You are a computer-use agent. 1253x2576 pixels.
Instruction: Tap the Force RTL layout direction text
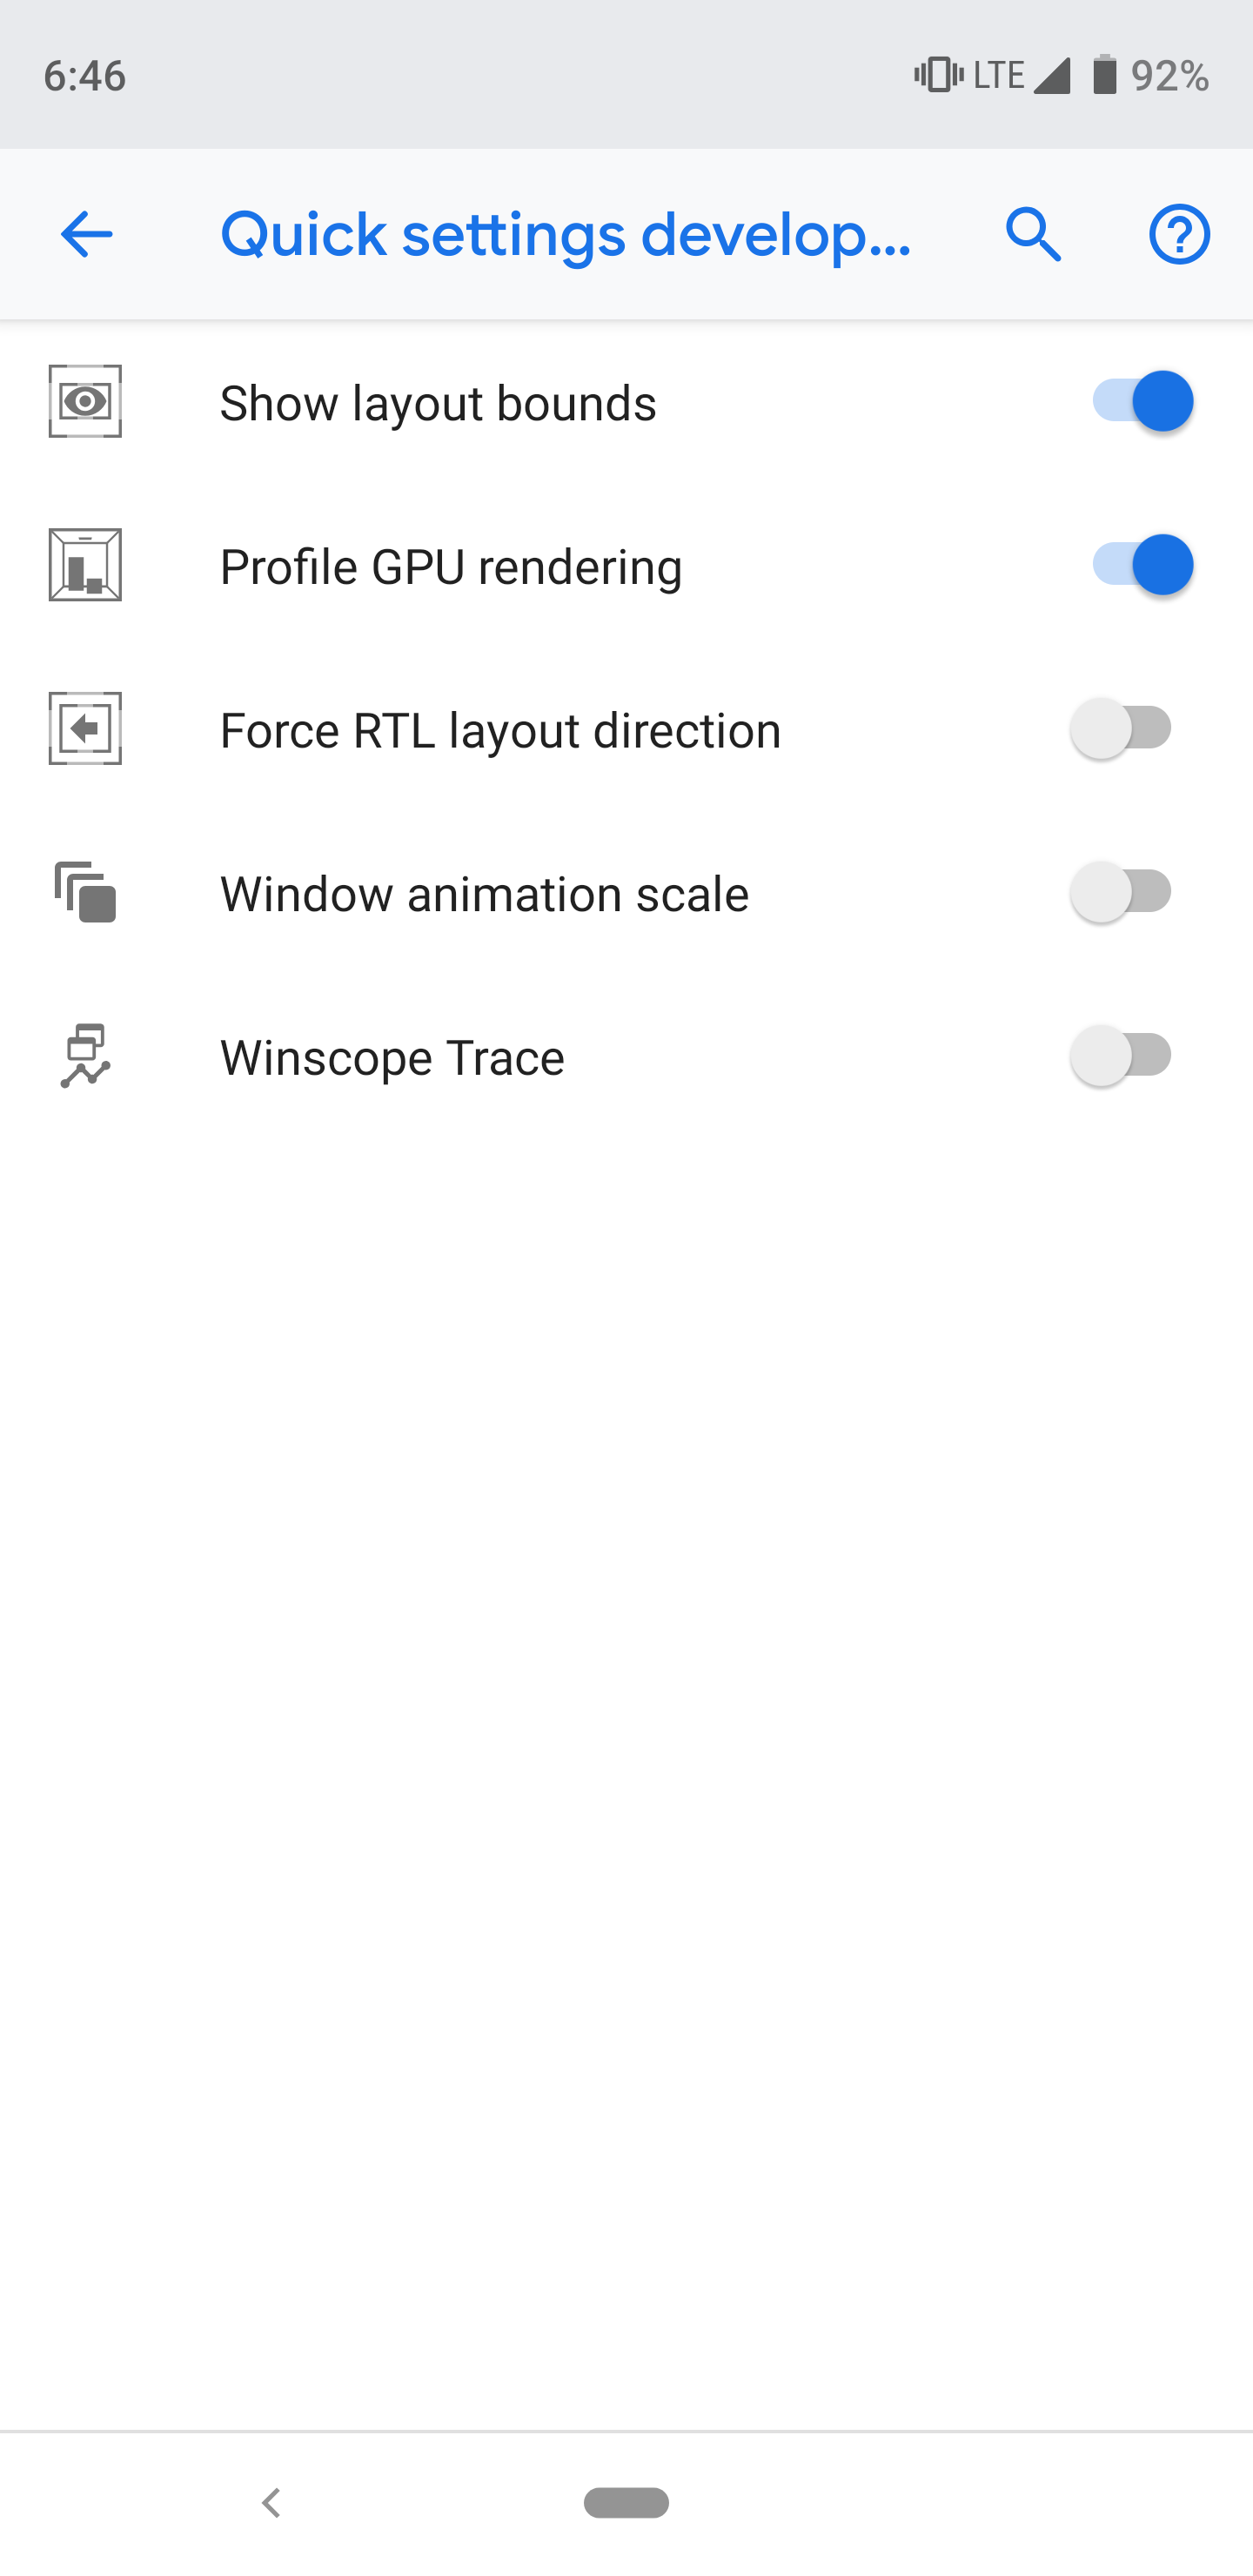coord(500,730)
